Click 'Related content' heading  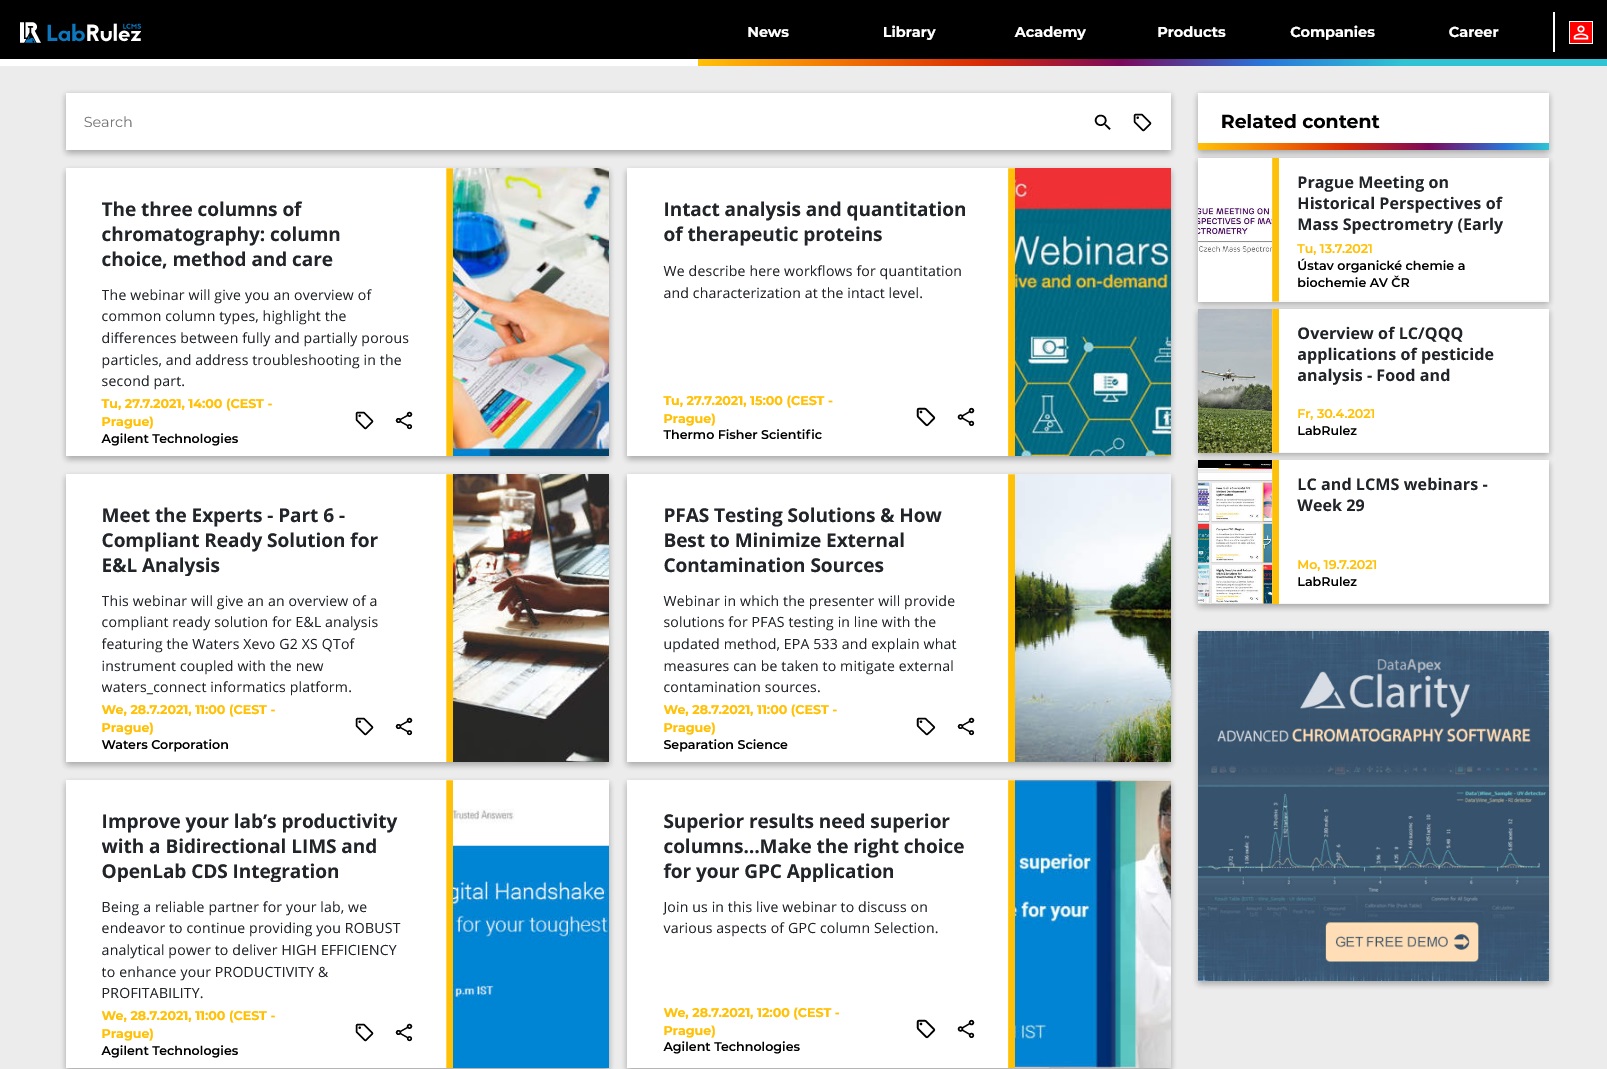(1300, 121)
